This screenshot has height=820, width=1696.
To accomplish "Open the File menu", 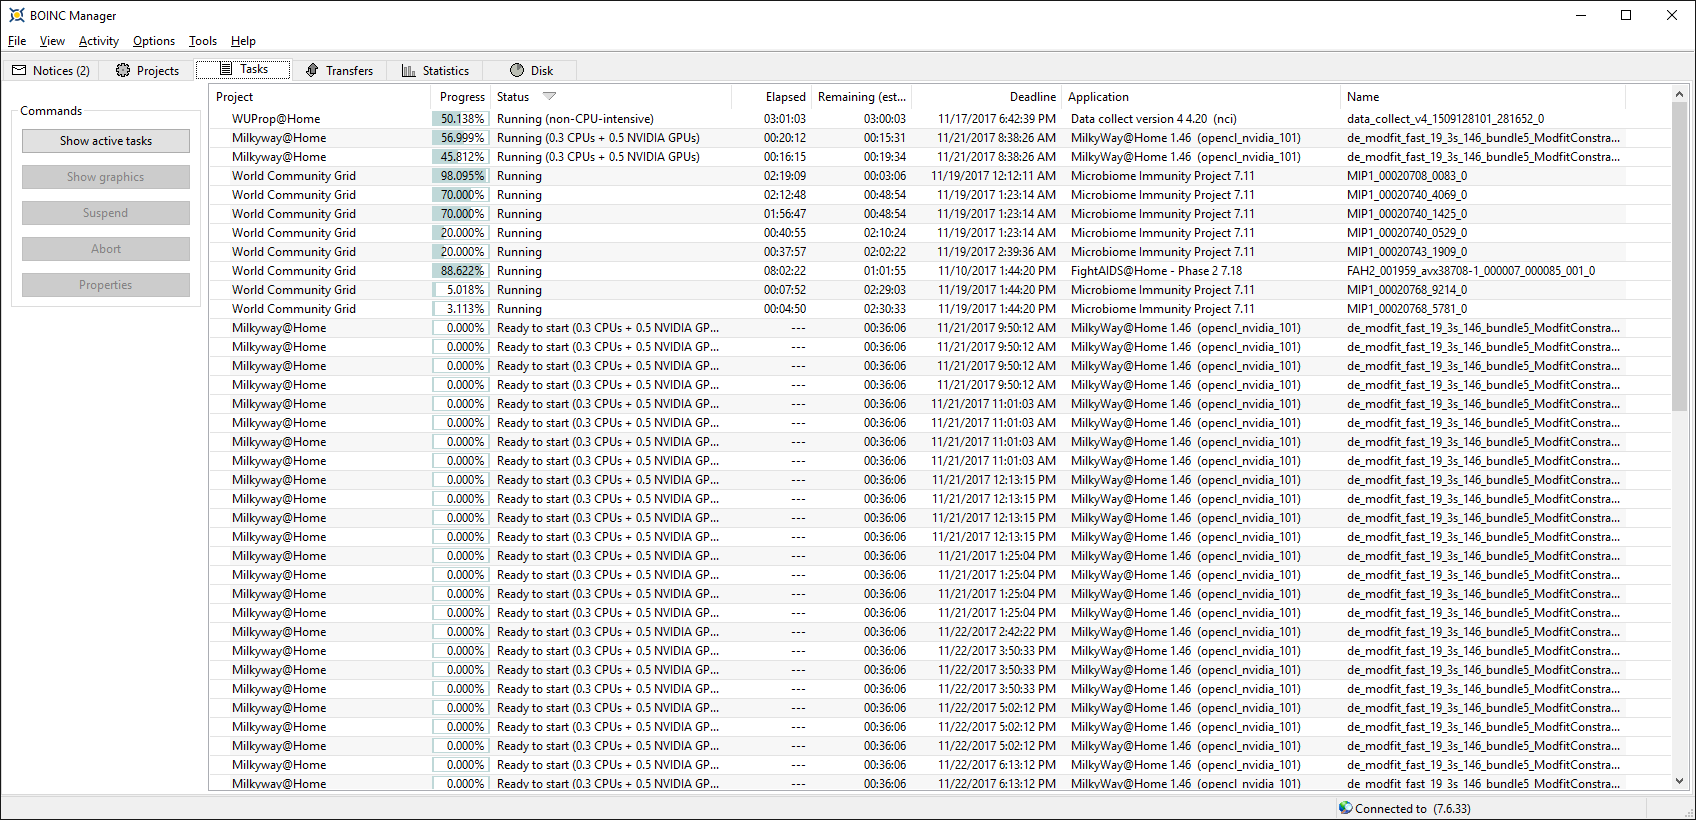I will (x=17, y=41).
